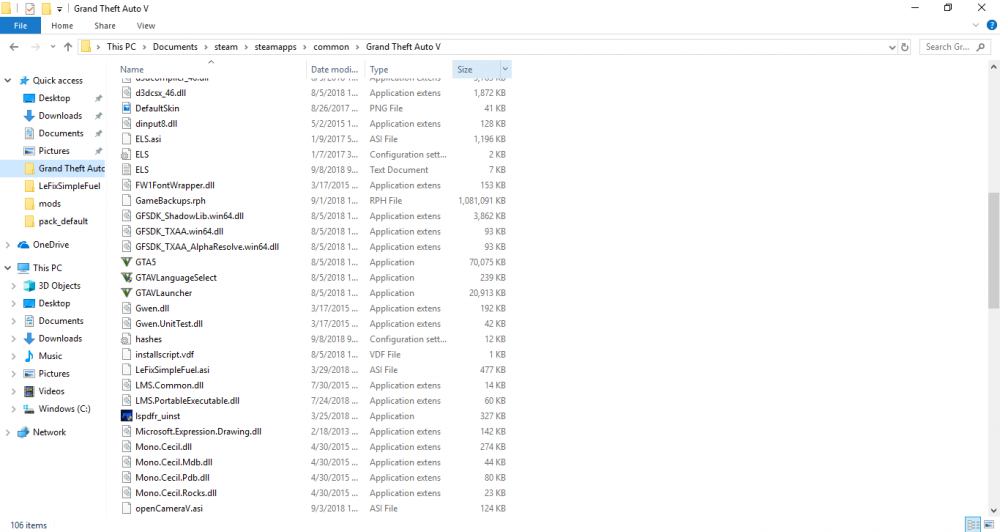Open the Size column filter dropdown
This screenshot has height=532, width=1000.
coord(505,69)
